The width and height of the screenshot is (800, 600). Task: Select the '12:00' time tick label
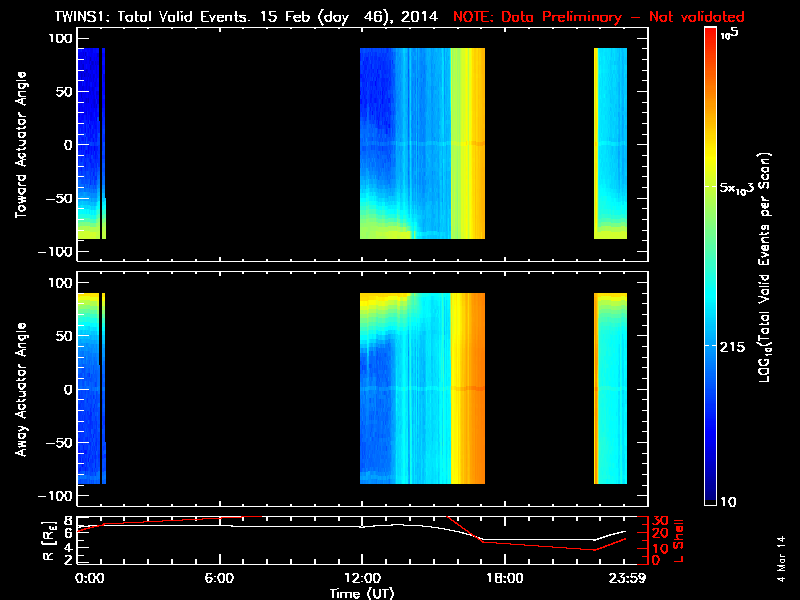tap(362, 578)
